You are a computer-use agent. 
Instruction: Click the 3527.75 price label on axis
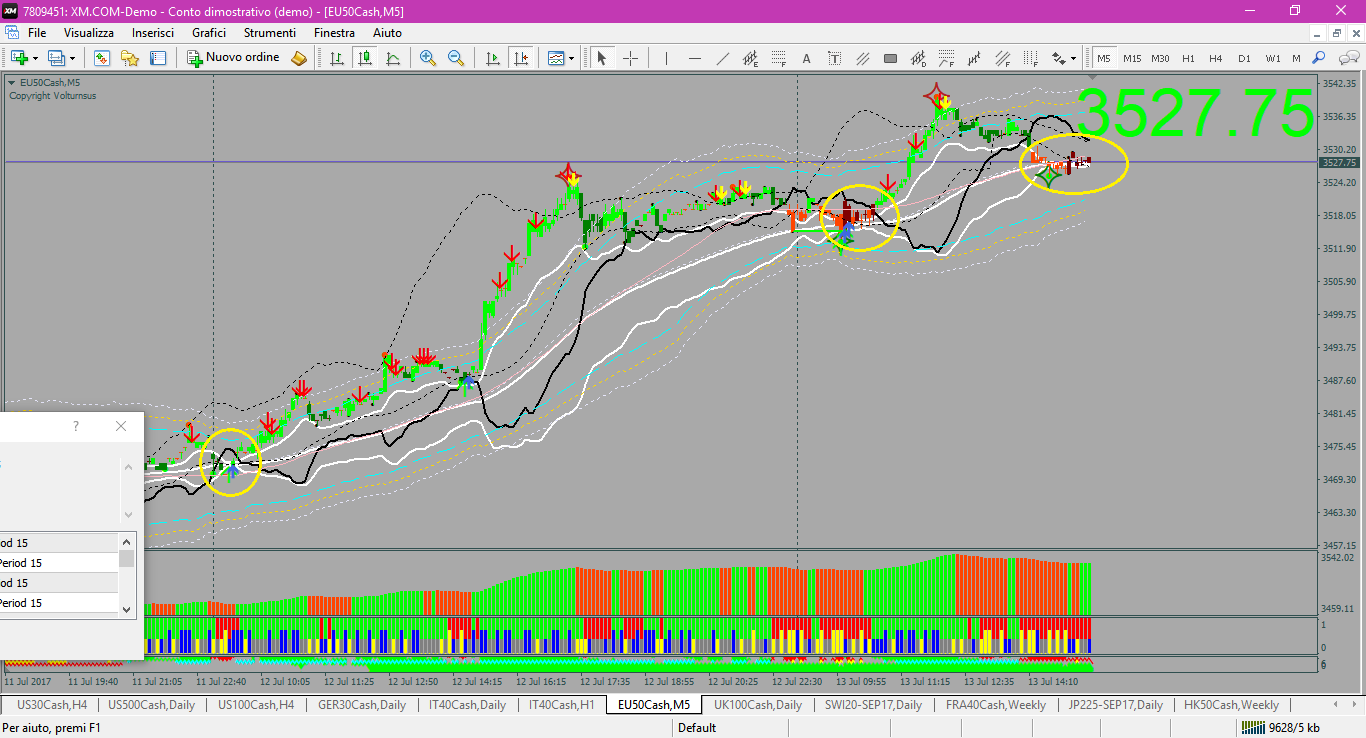(x=1338, y=162)
